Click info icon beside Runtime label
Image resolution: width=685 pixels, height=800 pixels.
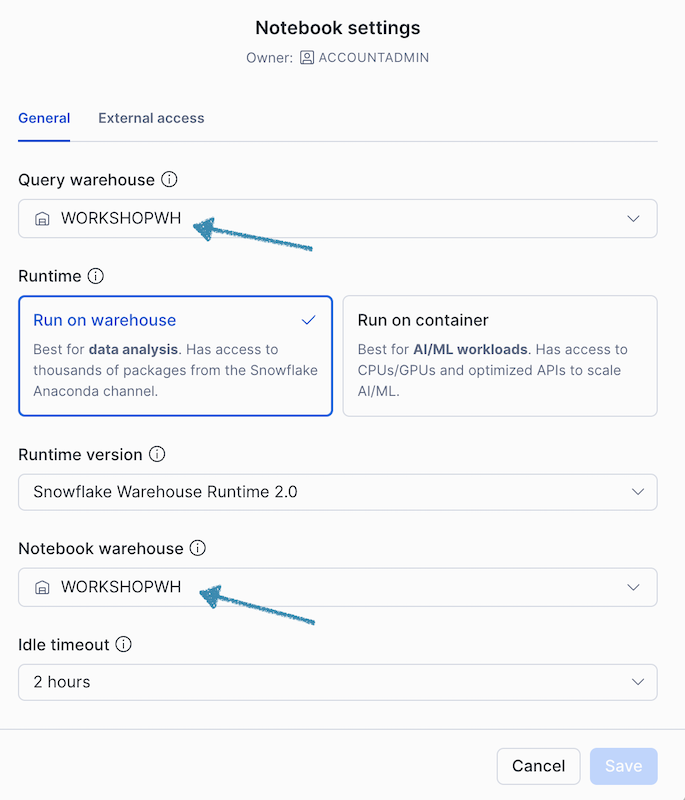(x=96, y=275)
